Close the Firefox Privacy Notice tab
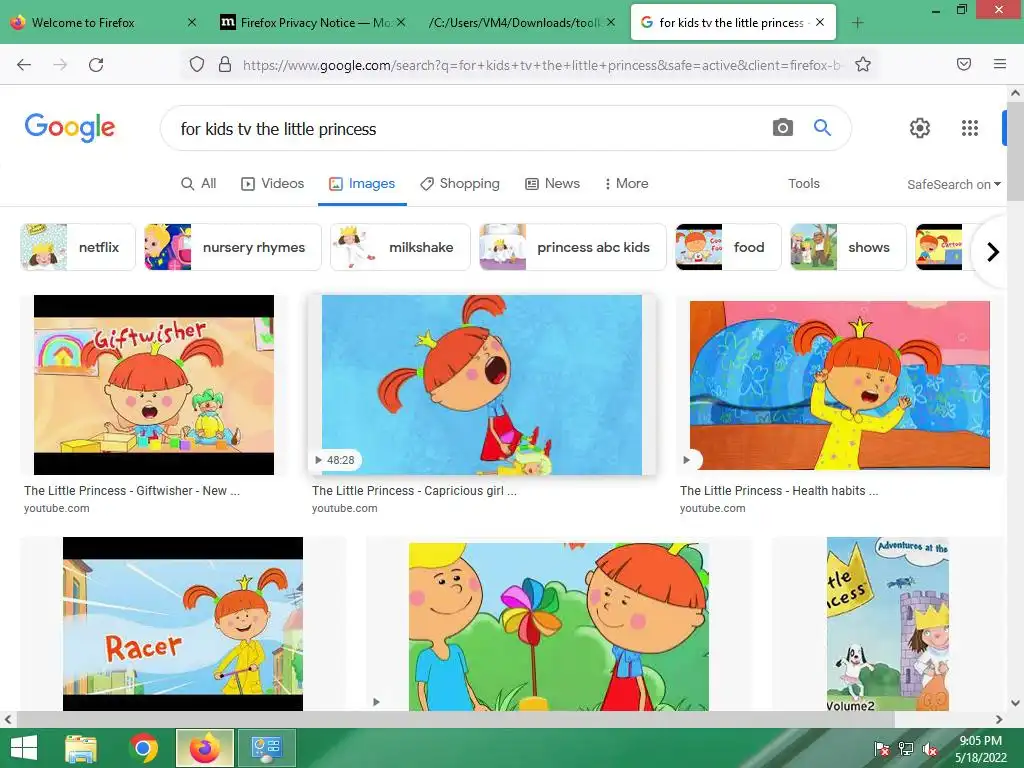Viewport: 1024px width, 768px height. [401, 22]
